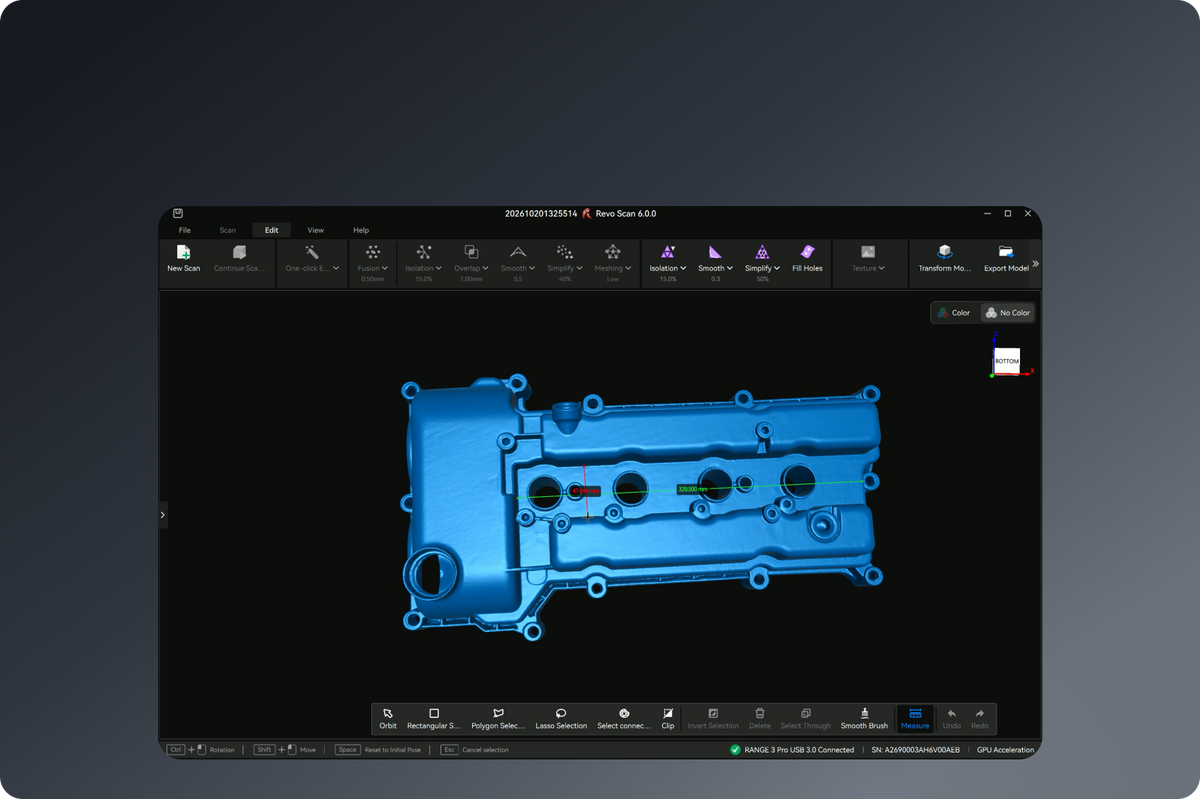
Task: Click the red measurement label on model
Action: 584,491
